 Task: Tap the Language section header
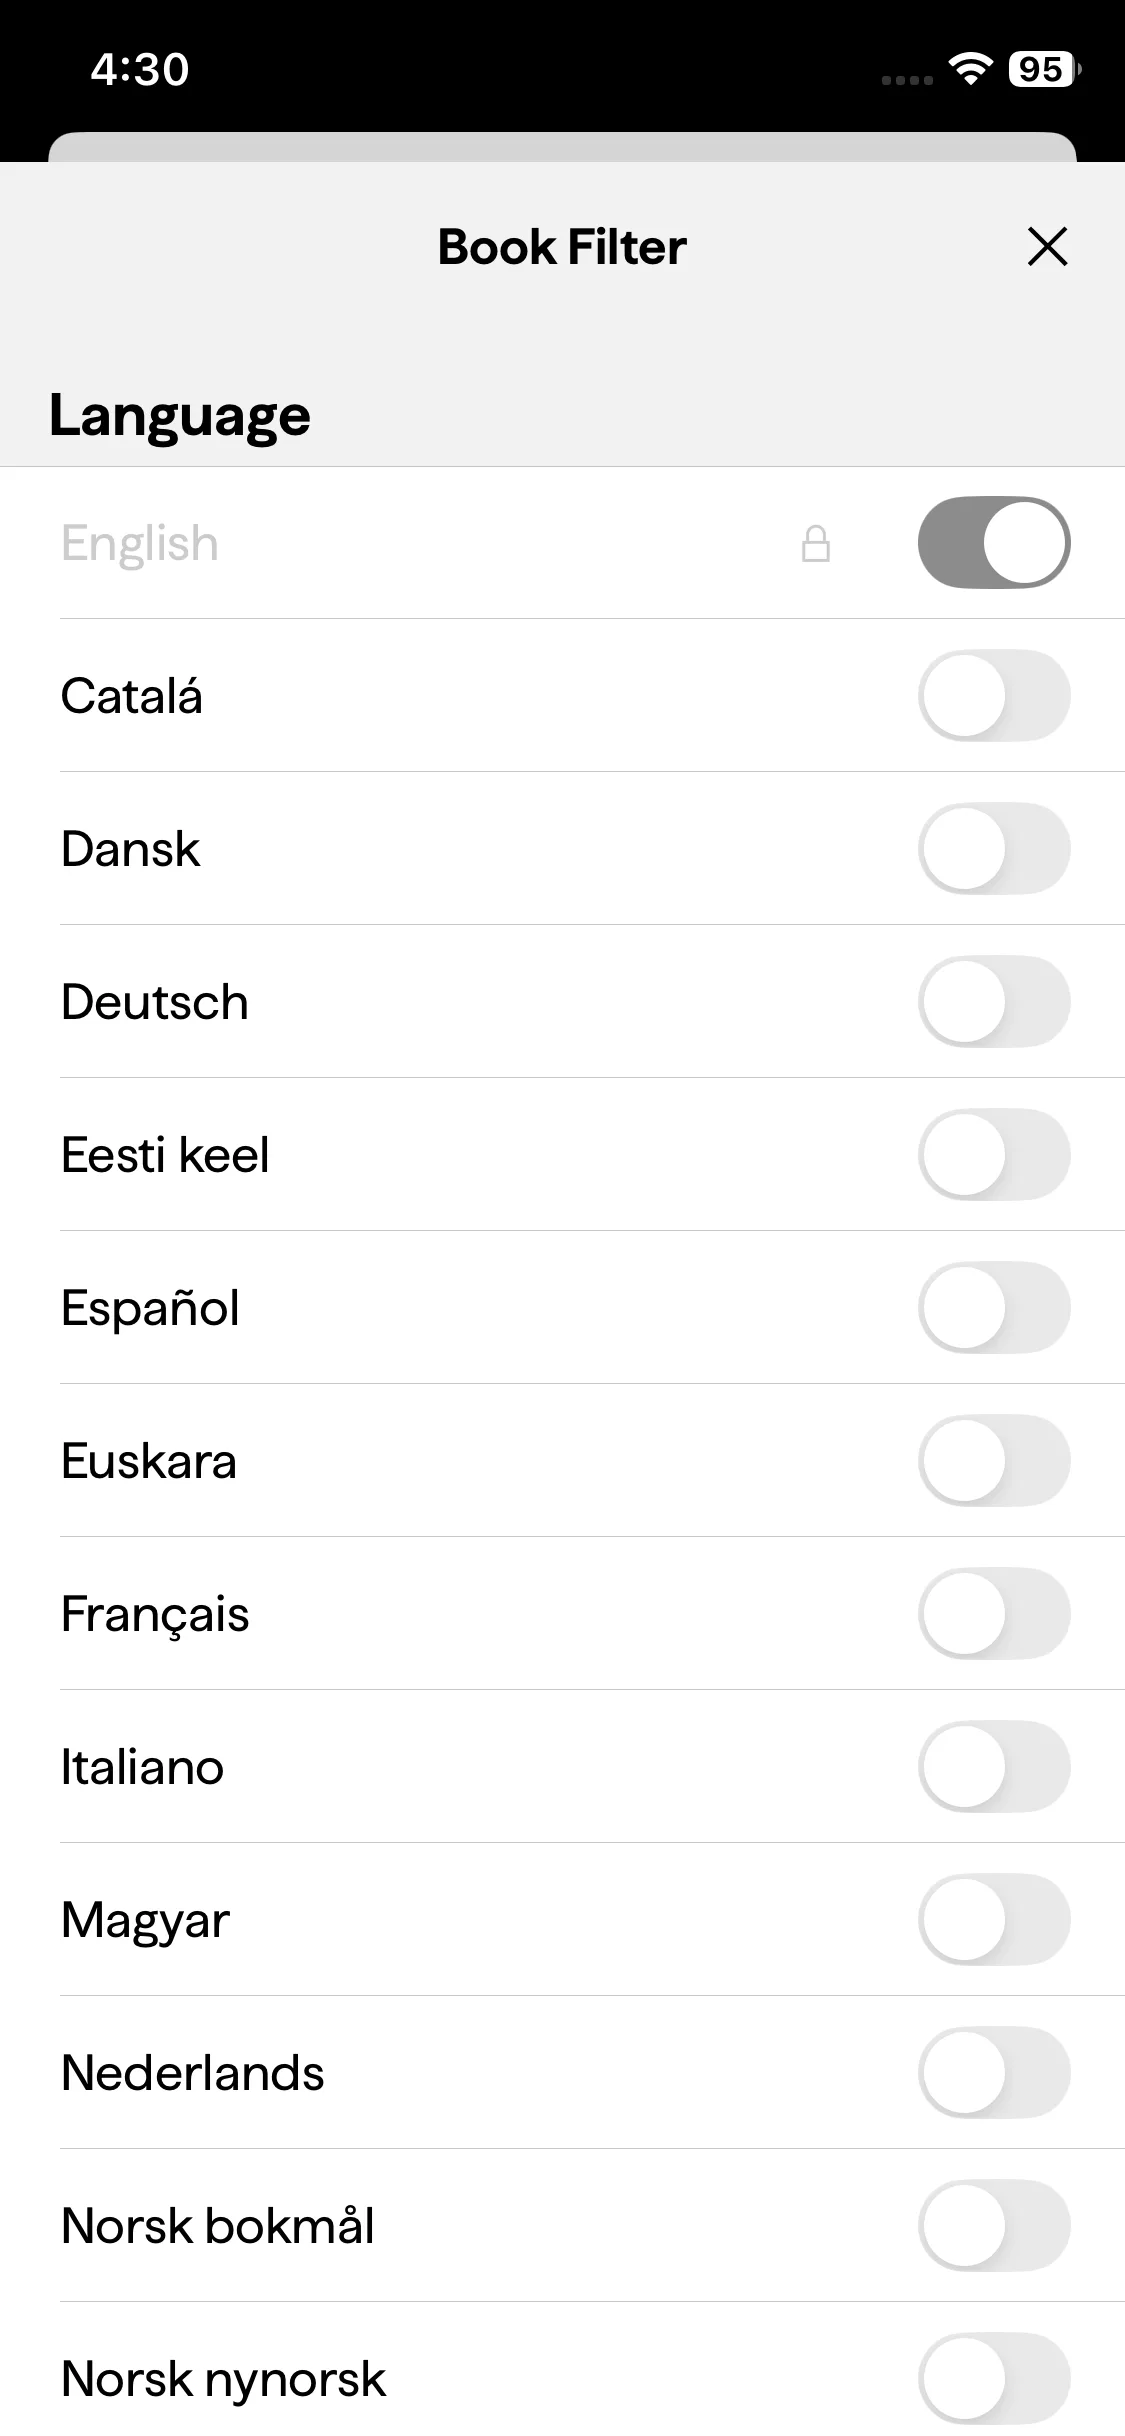coord(180,416)
